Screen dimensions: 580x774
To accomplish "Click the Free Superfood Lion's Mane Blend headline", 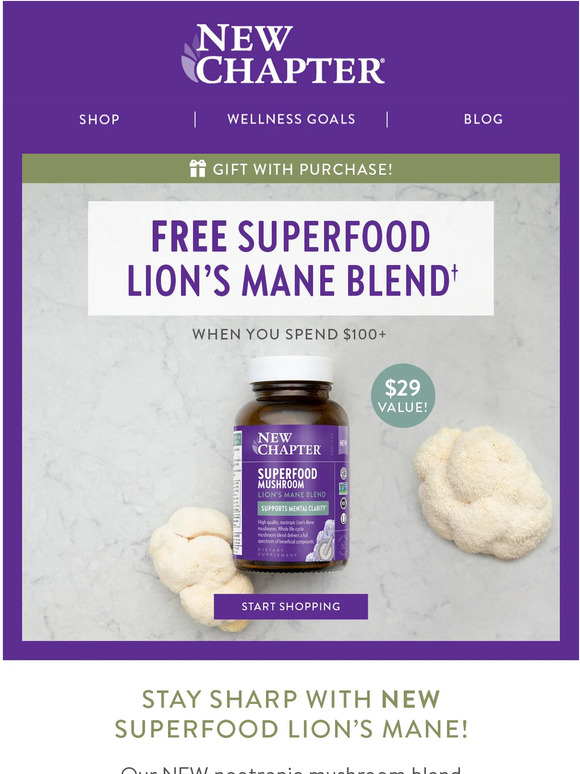I will point(291,258).
